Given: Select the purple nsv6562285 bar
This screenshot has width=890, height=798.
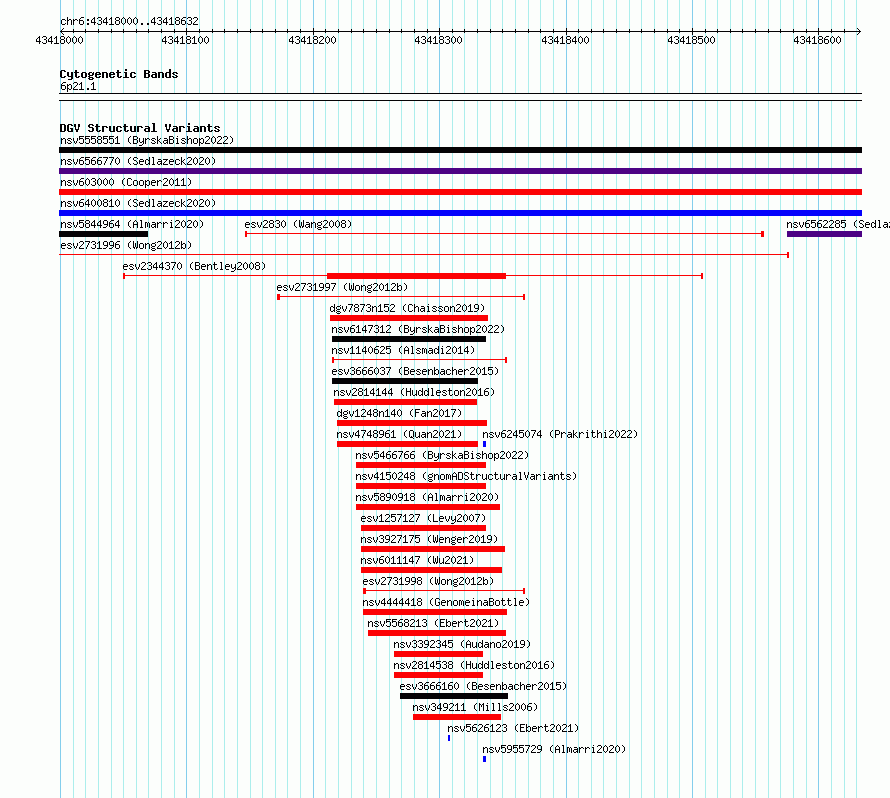Looking at the screenshot, I should click(824, 234).
